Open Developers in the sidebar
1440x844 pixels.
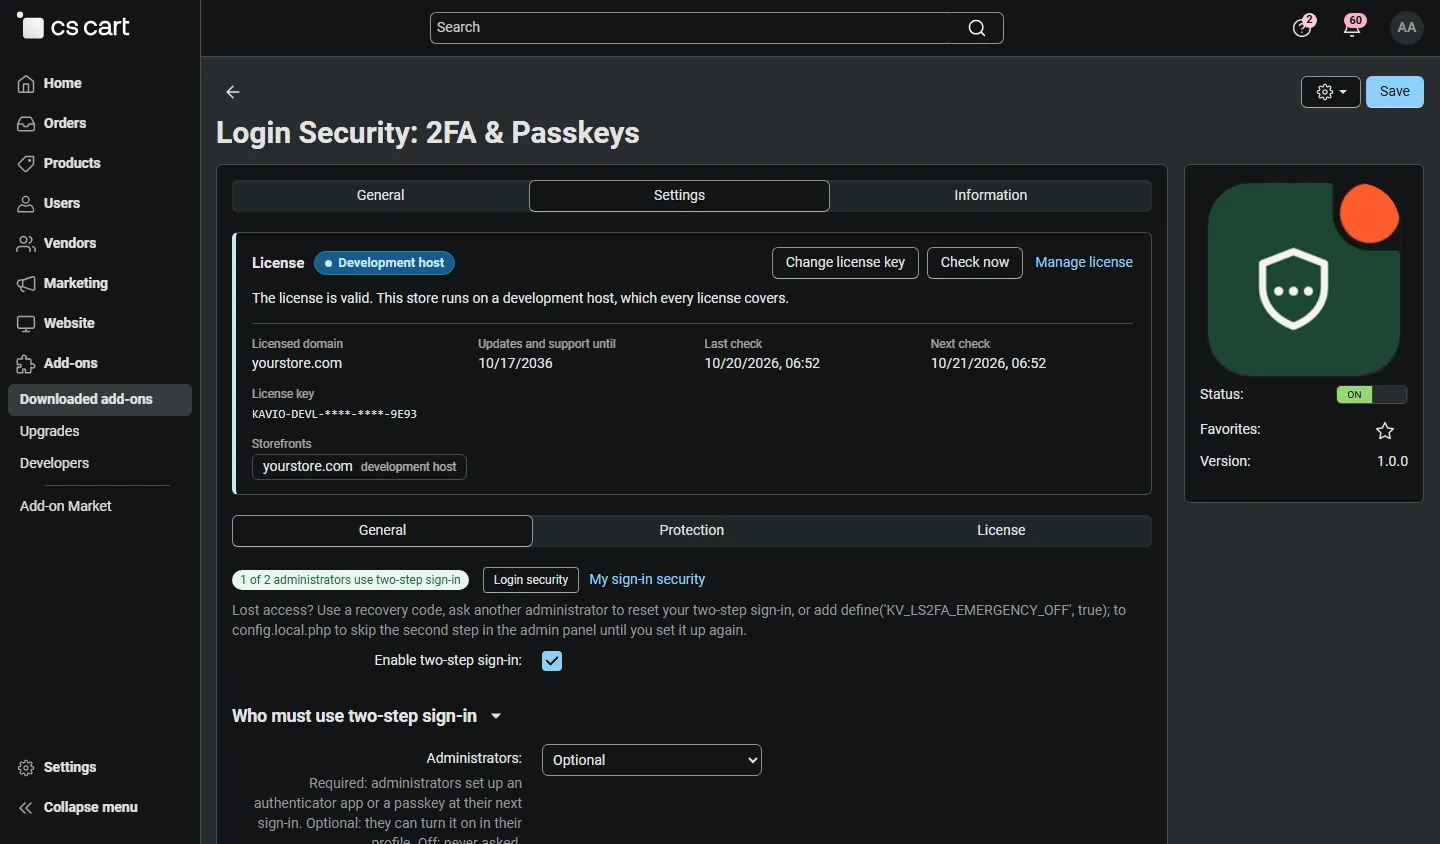coord(55,464)
